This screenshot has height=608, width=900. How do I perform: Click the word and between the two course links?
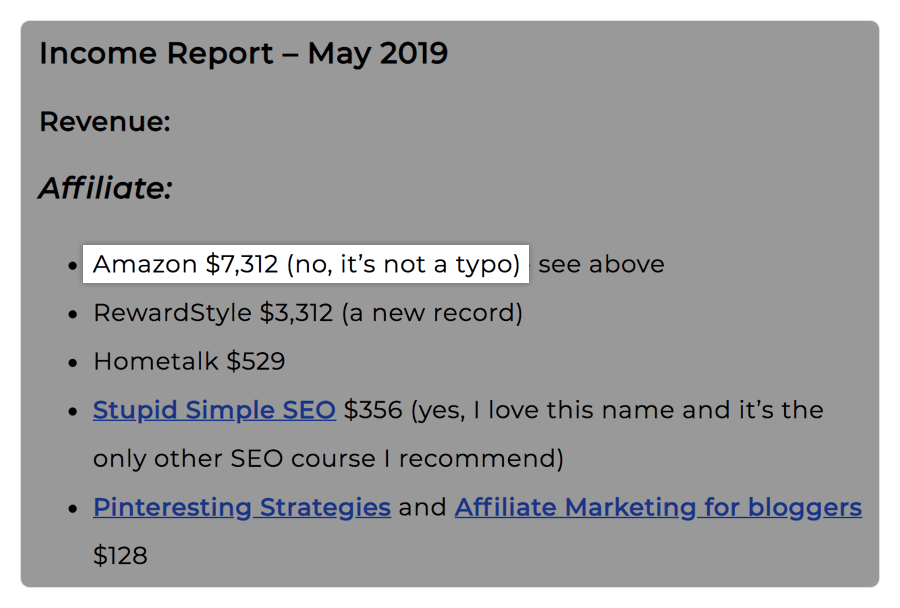pyautogui.click(x=422, y=507)
